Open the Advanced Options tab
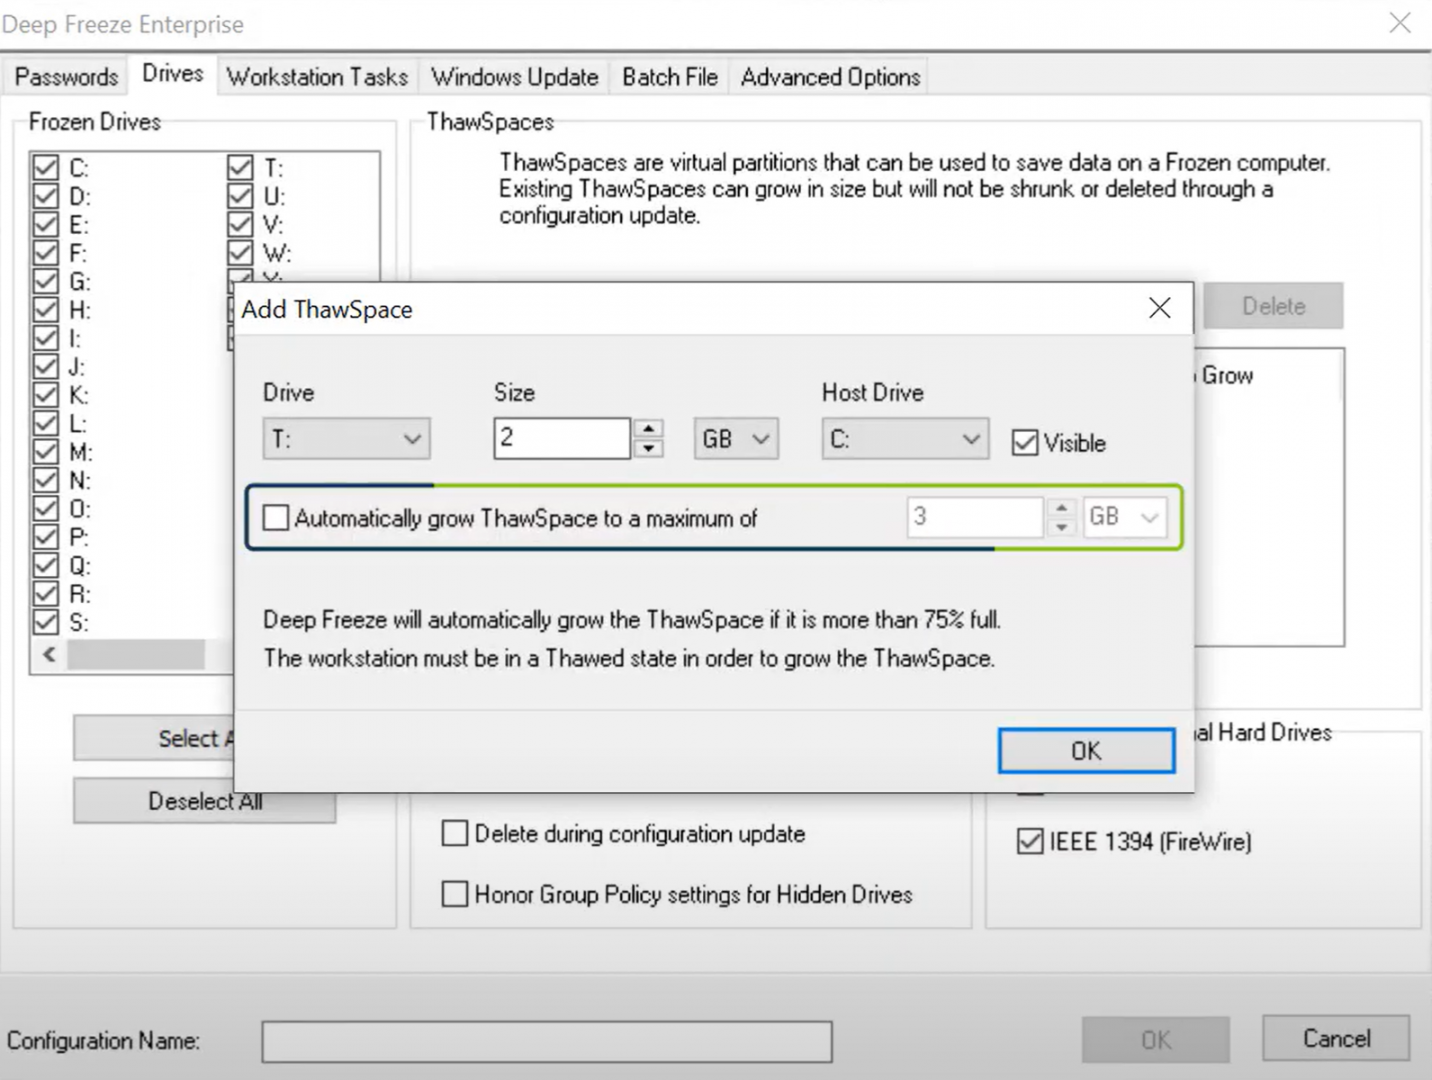Image resolution: width=1432 pixels, height=1080 pixels. coord(830,77)
